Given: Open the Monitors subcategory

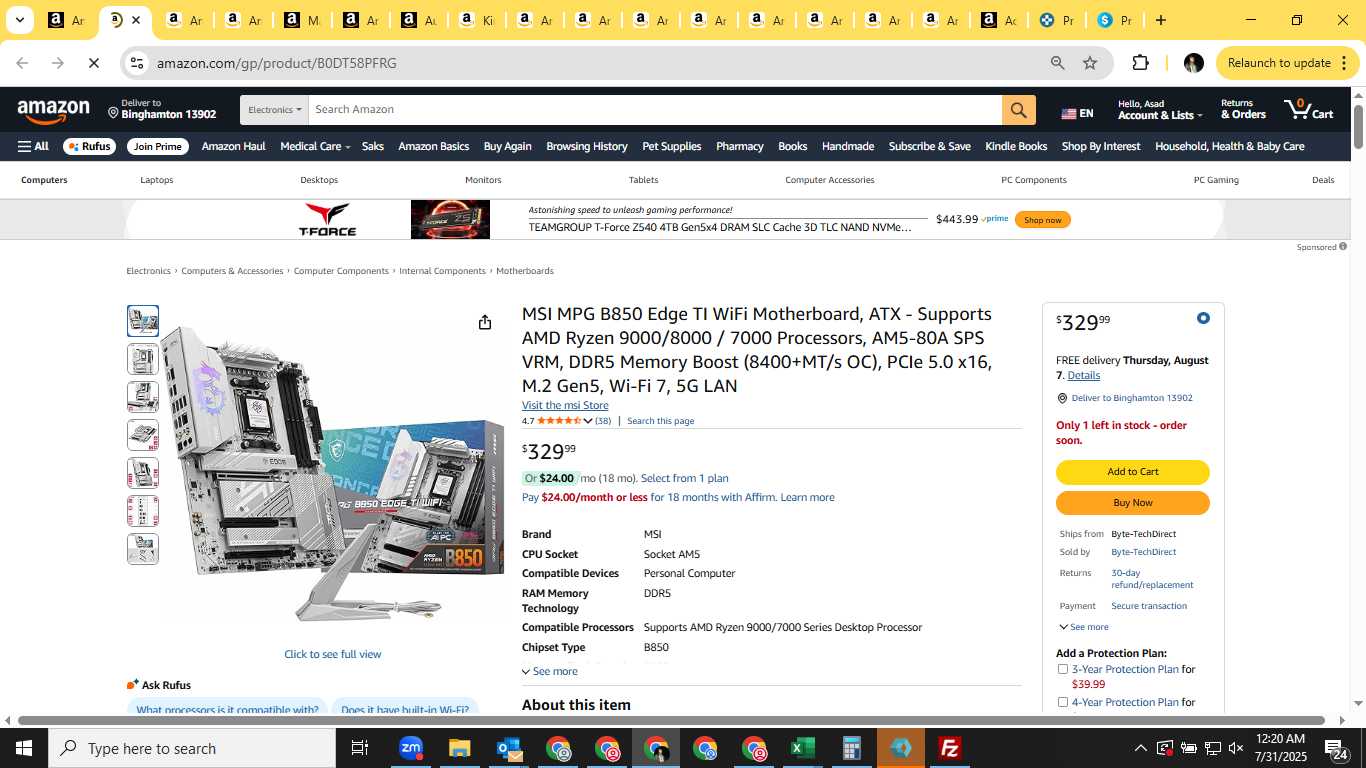Looking at the screenshot, I should [483, 180].
